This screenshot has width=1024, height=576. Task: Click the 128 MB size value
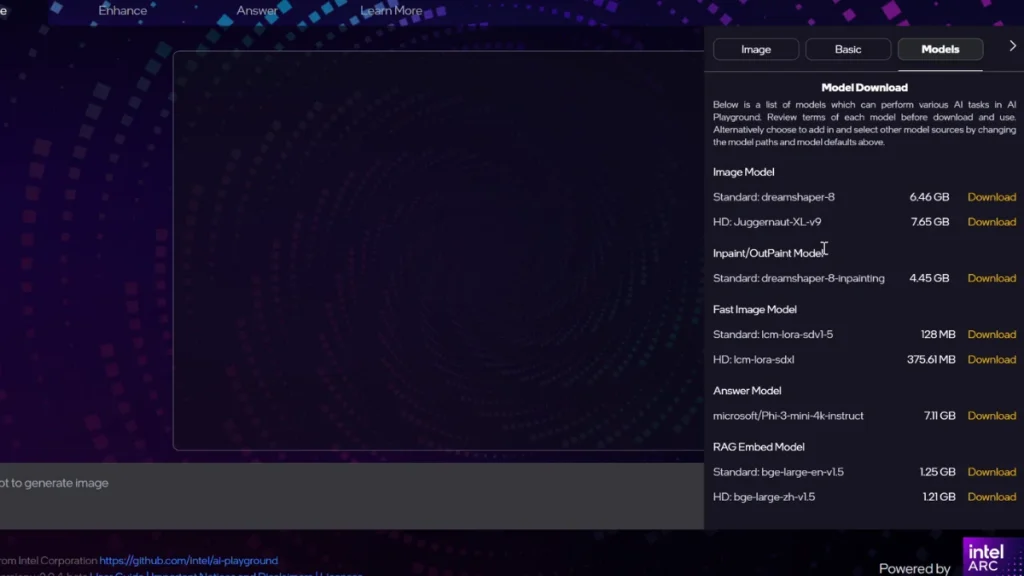pyautogui.click(x=938, y=334)
